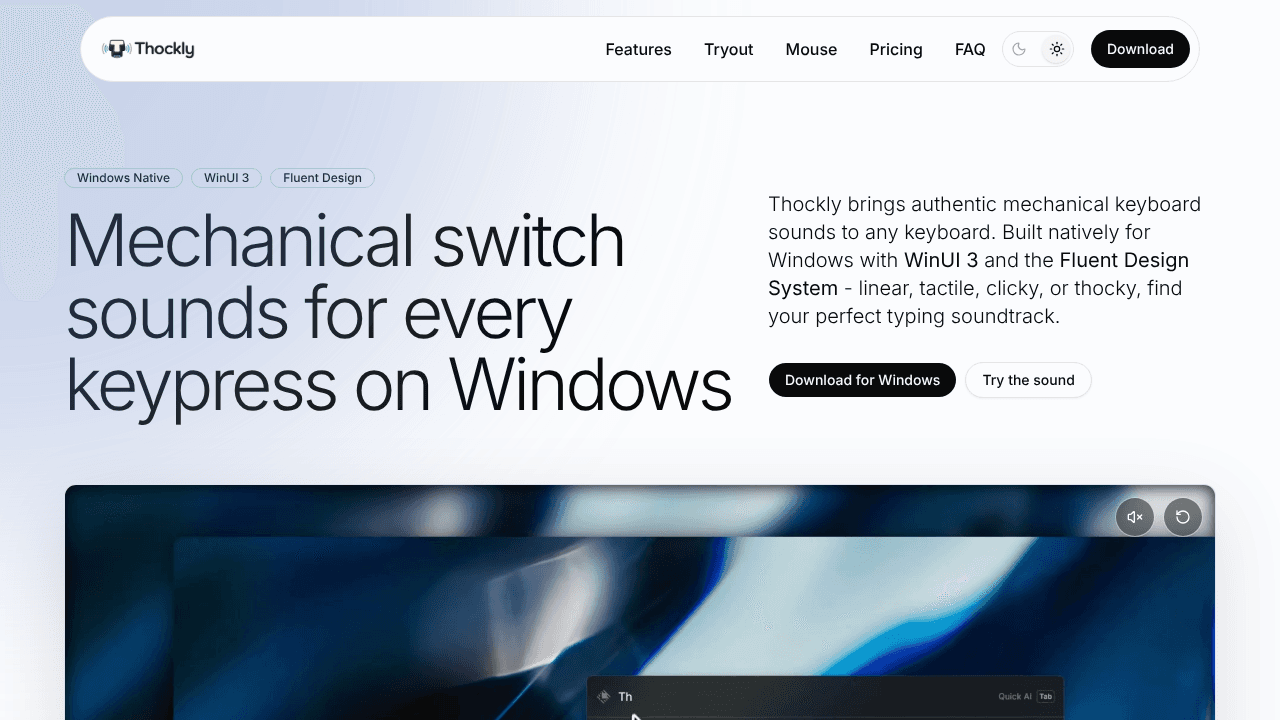Viewport: 1280px width, 720px height.
Task: Open the Mouse nav link
Action: tap(811, 49)
